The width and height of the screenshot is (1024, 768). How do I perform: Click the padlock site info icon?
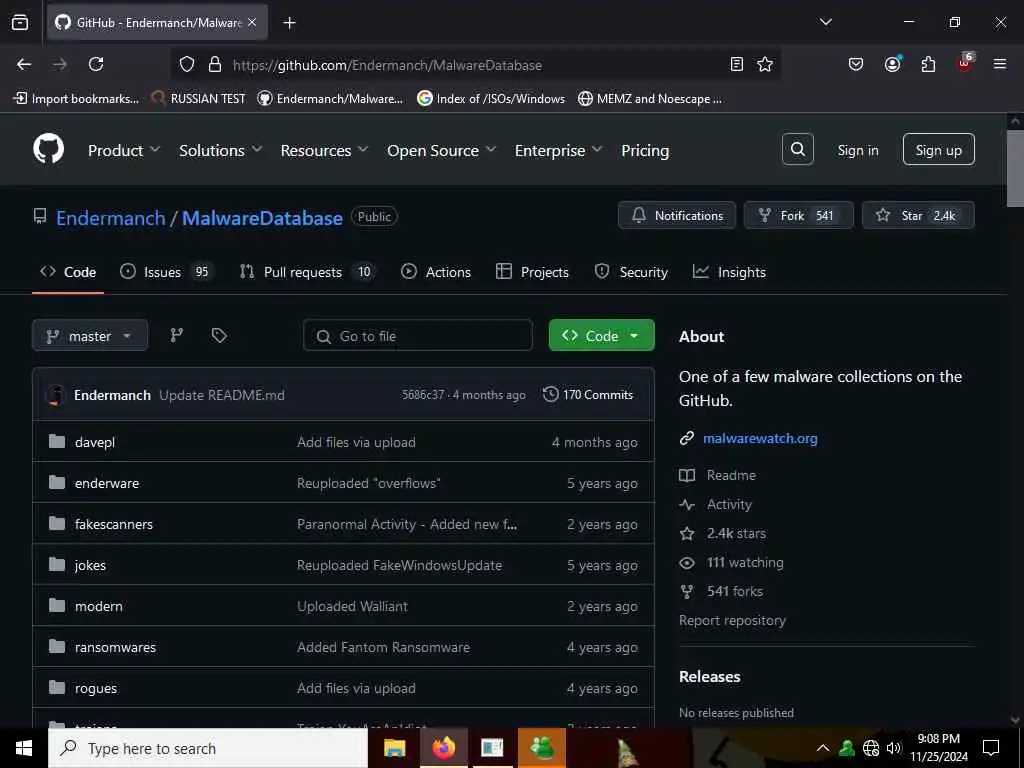click(x=214, y=64)
